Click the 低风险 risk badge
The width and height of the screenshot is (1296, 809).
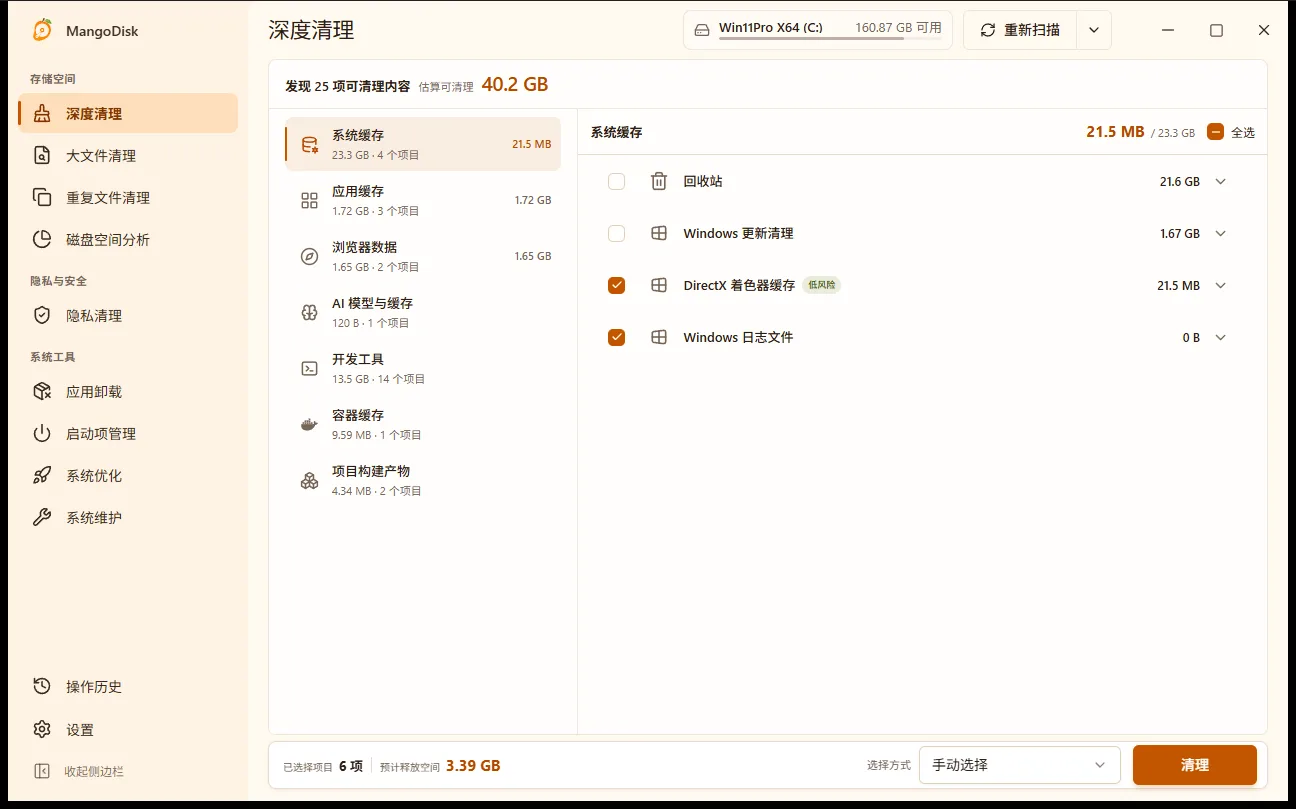point(821,286)
